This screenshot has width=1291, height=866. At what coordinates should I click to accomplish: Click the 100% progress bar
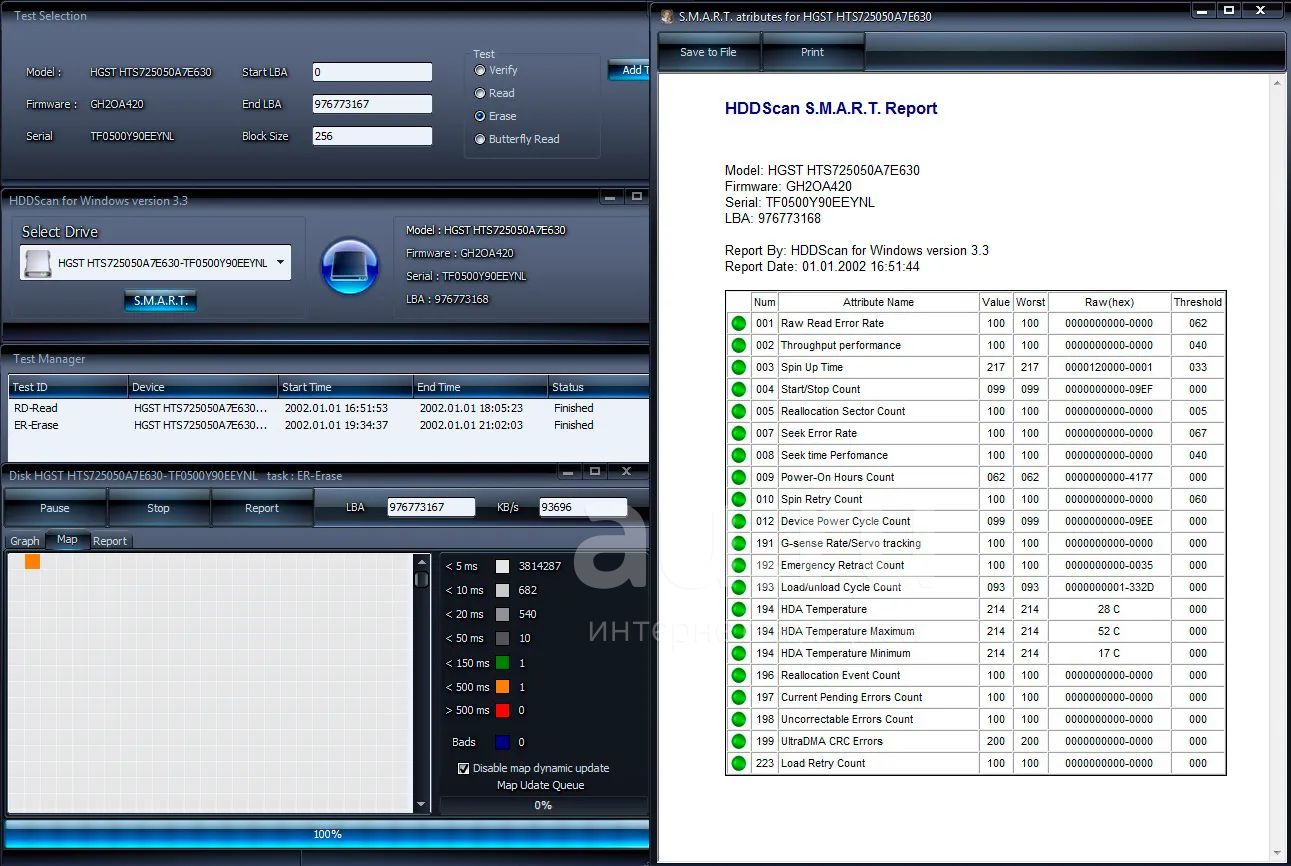(x=327, y=834)
